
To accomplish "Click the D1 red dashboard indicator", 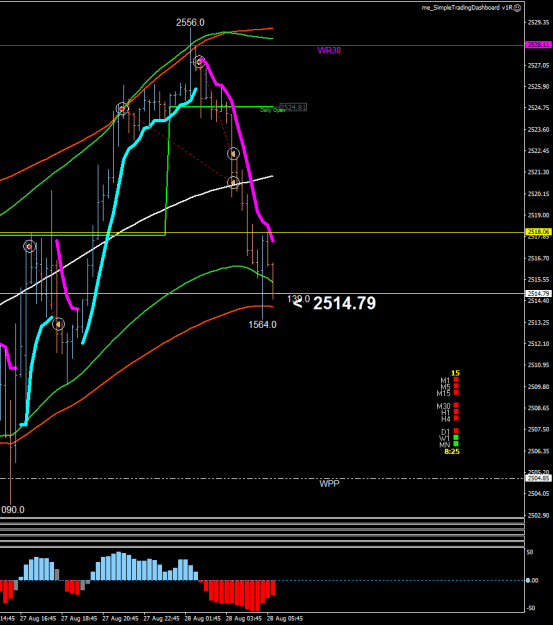I will (x=456, y=431).
